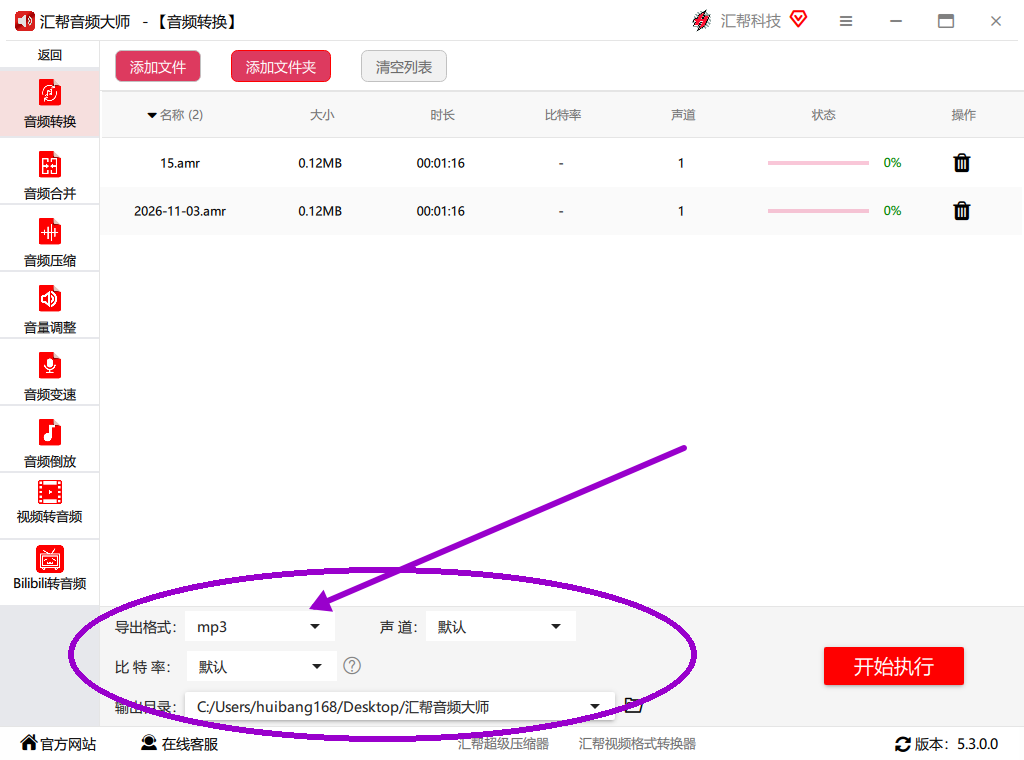This screenshot has width=1024, height=760.
Task: Open the 音频变速 speed change tool
Action: pos(50,377)
